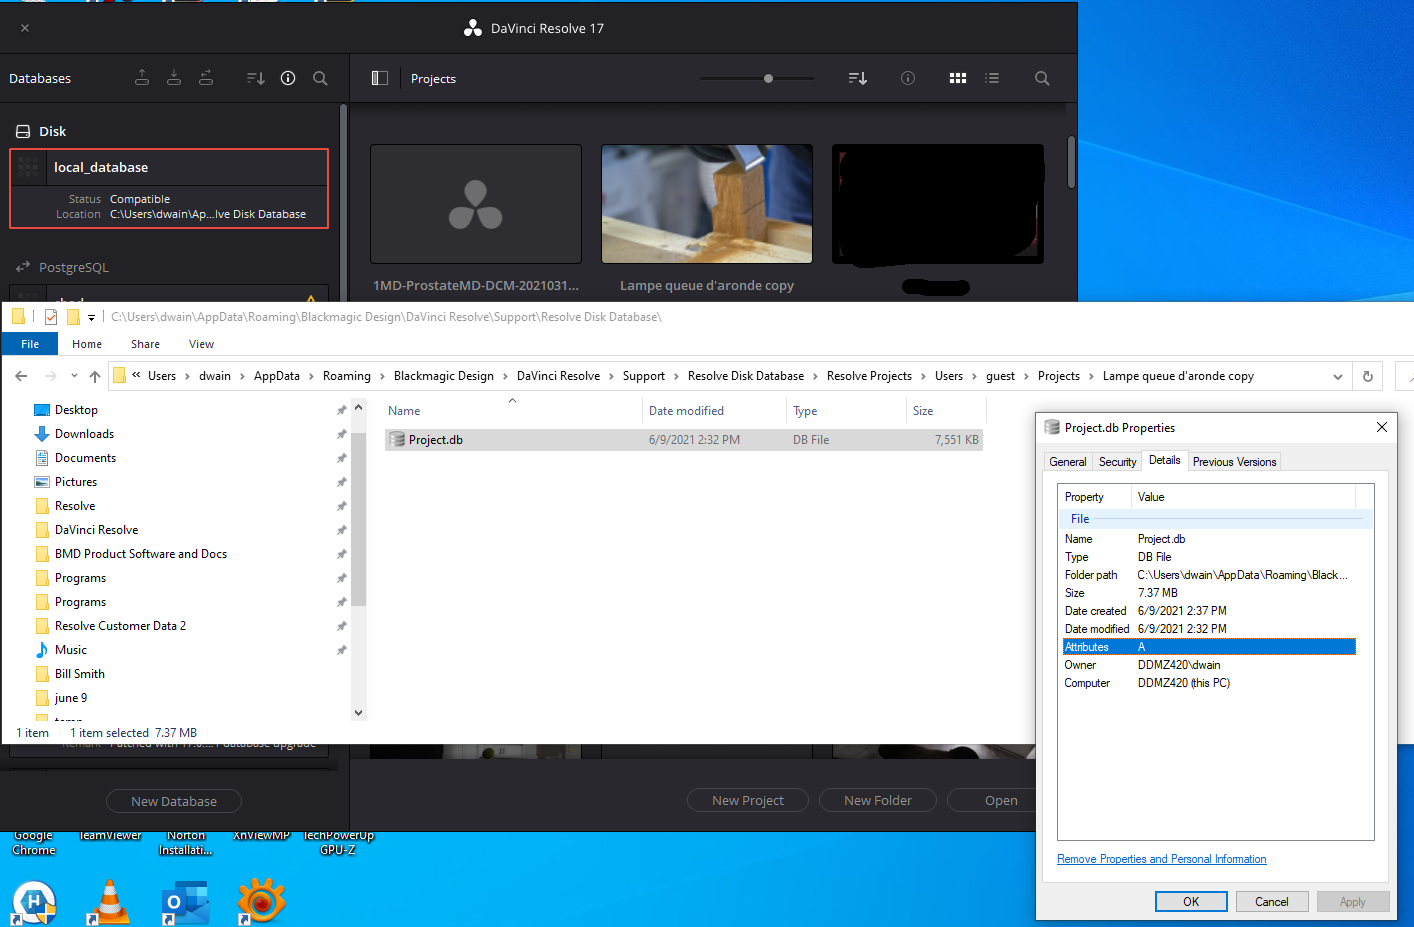Select the 1MD-ProstateMD-DCM project thumbnail
The width and height of the screenshot is (1414, 927).
(476, 204)
